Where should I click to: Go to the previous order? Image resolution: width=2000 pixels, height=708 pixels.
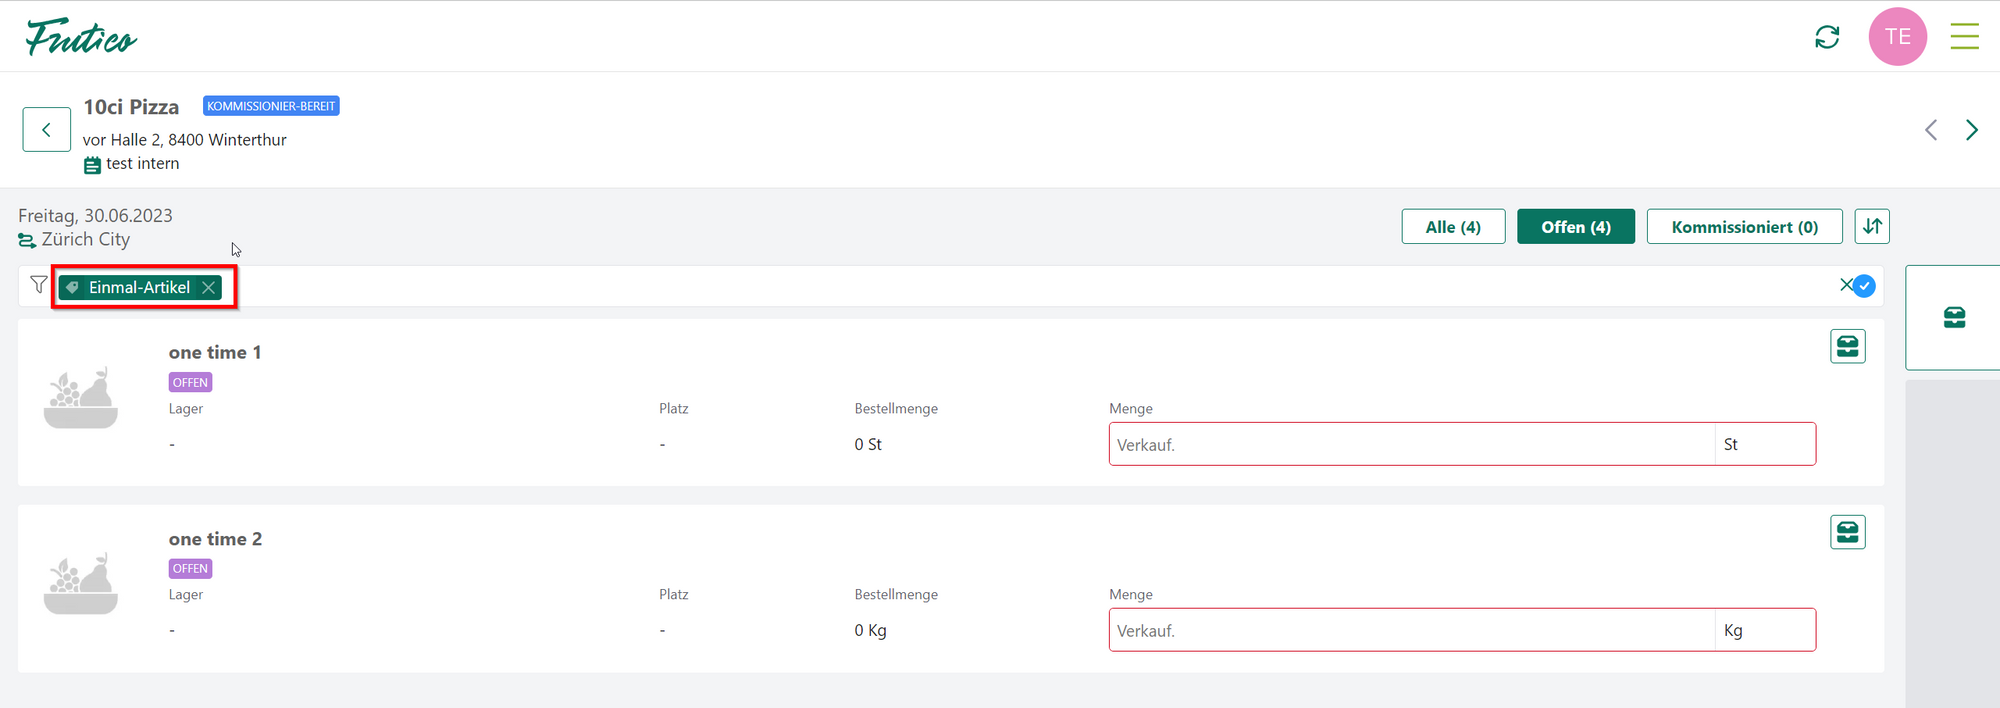pos(1931,130)
